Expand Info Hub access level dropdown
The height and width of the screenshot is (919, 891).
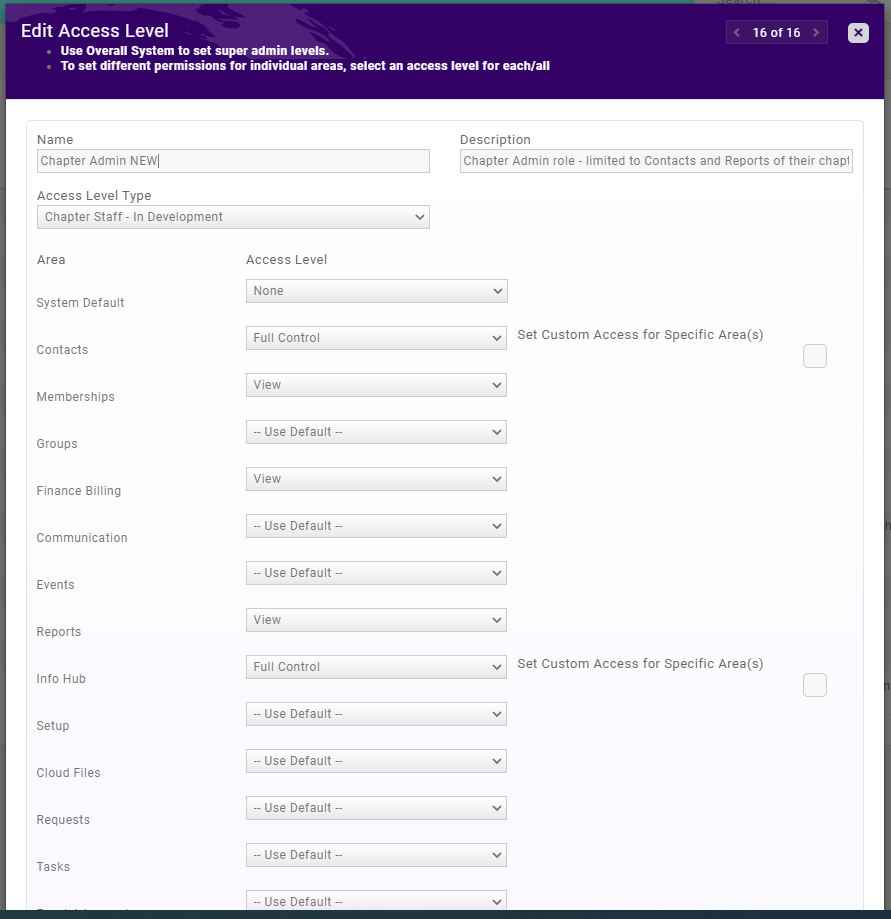click(x=376, y=667)
